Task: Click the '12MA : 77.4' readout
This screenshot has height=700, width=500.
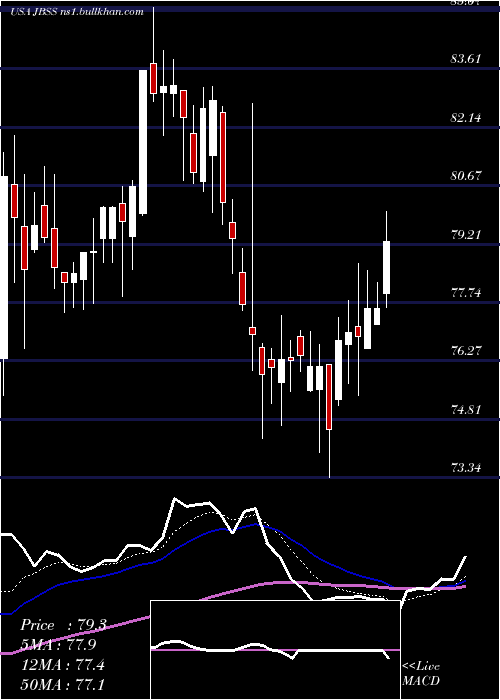Action: coord(63,665)
